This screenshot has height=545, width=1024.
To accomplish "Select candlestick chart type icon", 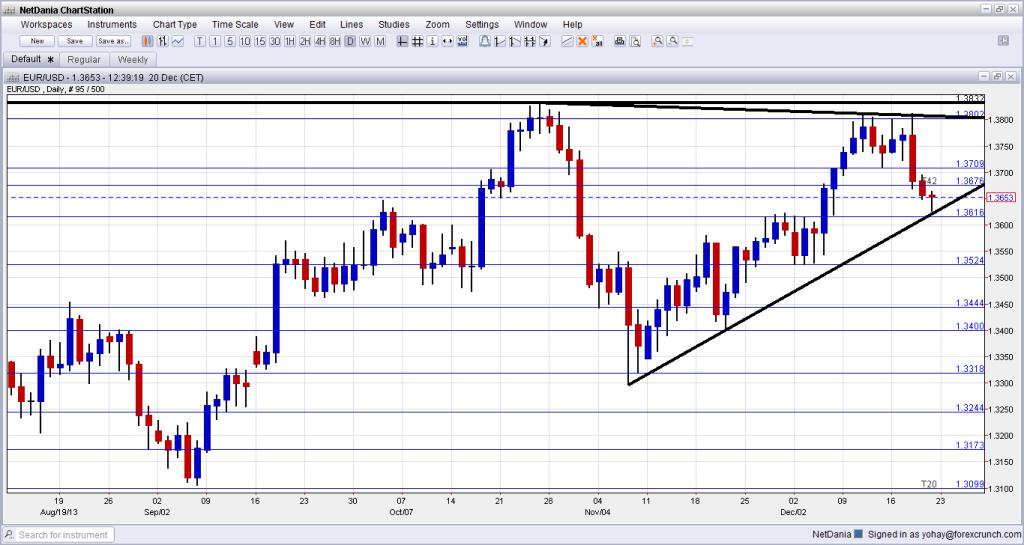I will click(148, 41).
